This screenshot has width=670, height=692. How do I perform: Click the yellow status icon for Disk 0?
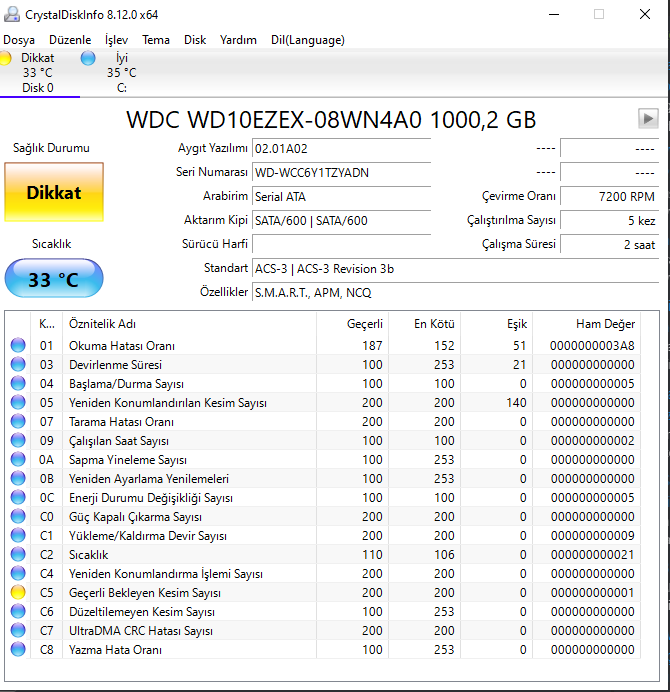click(5, 58)
